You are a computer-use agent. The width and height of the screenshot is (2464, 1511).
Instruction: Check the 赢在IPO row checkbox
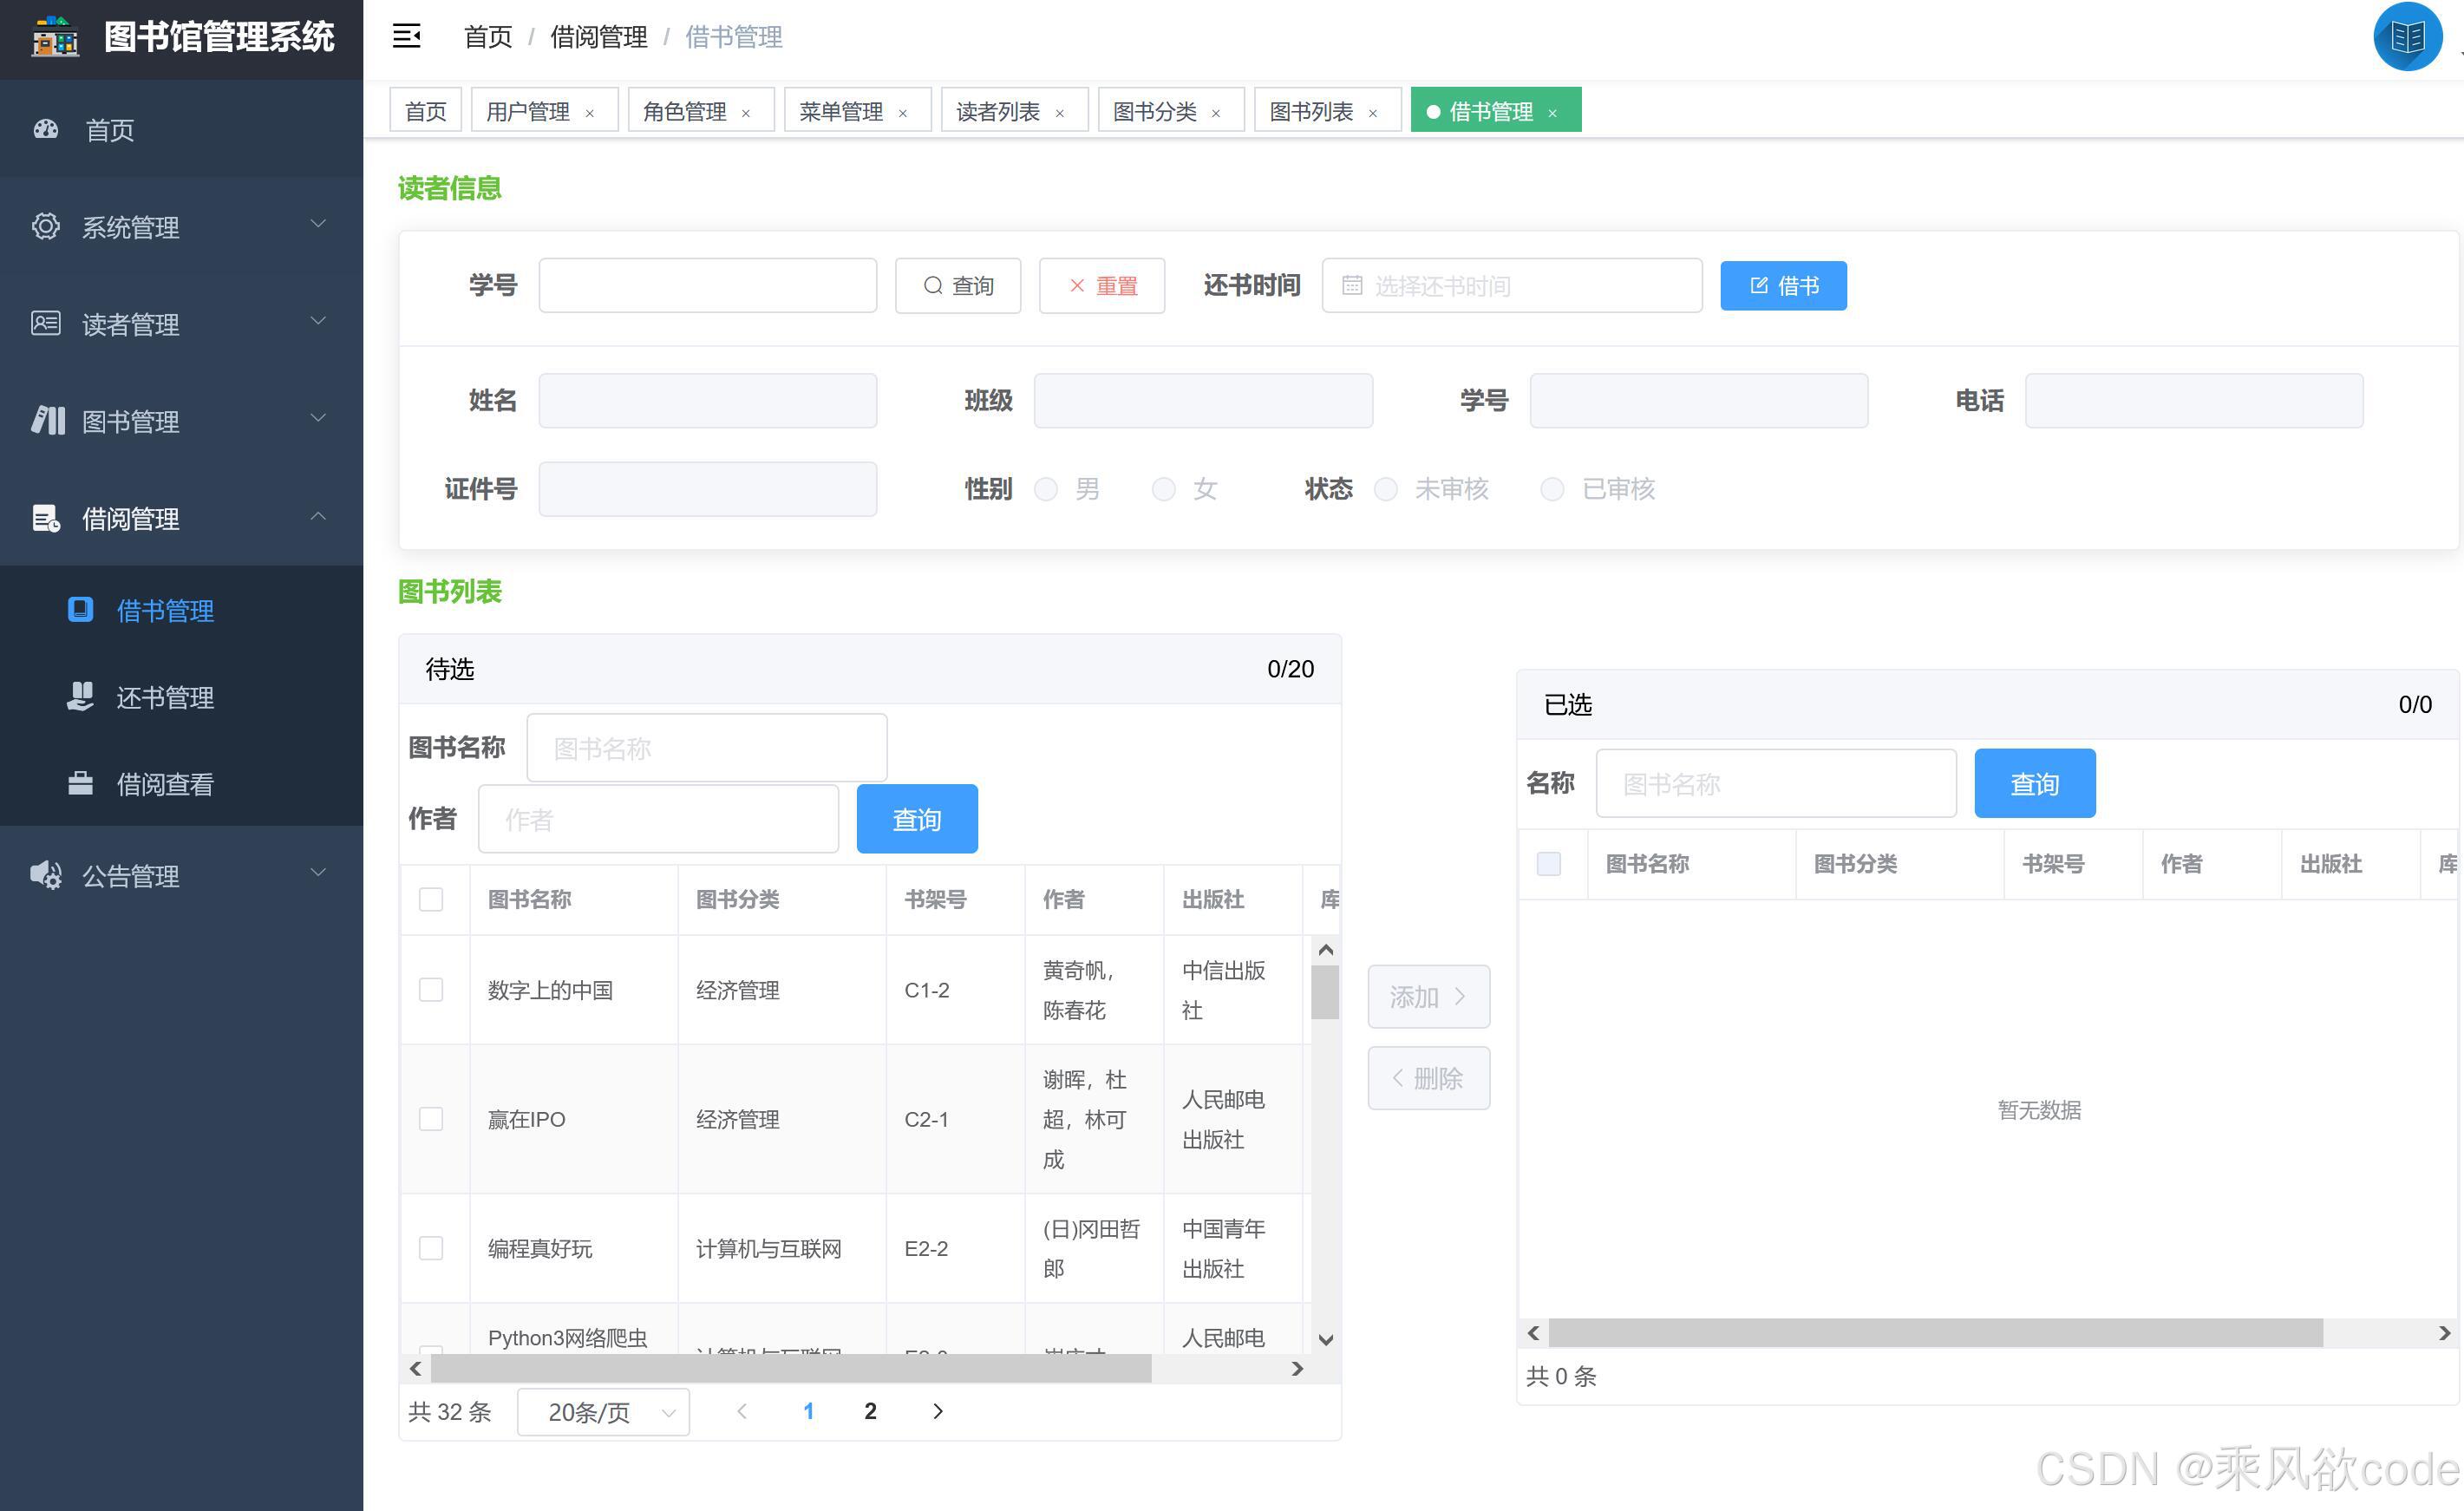[431, 1119]
